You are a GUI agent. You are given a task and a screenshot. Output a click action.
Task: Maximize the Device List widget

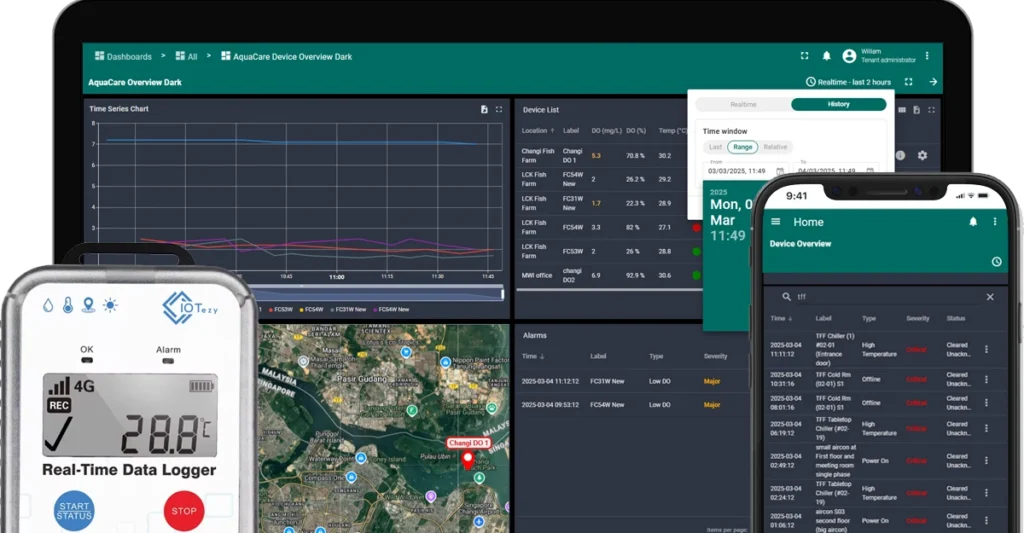[931, 110]
